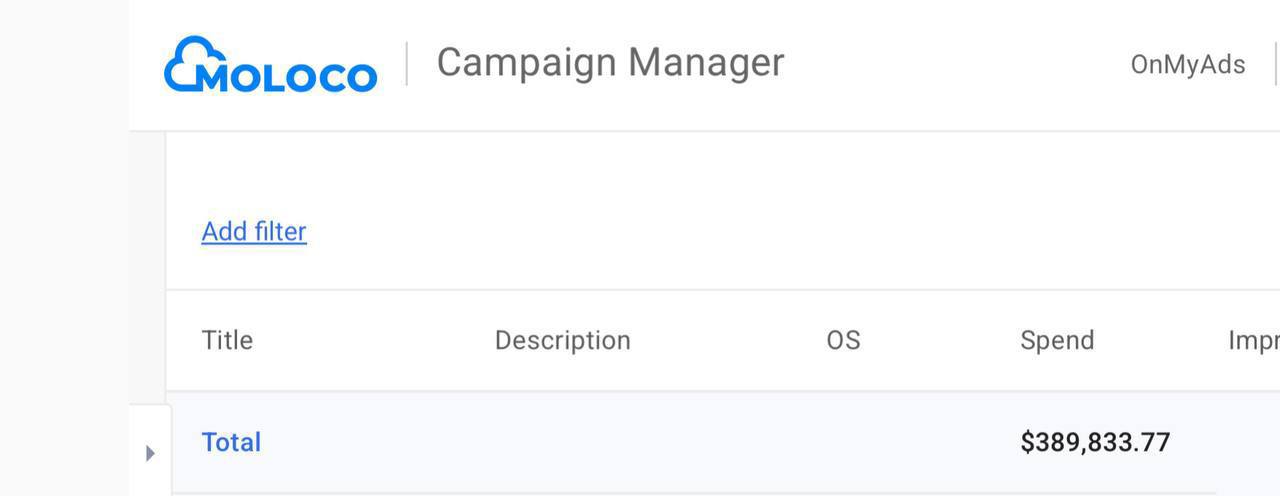
Task: Sort by the OS column header
Action: point(843,340)
